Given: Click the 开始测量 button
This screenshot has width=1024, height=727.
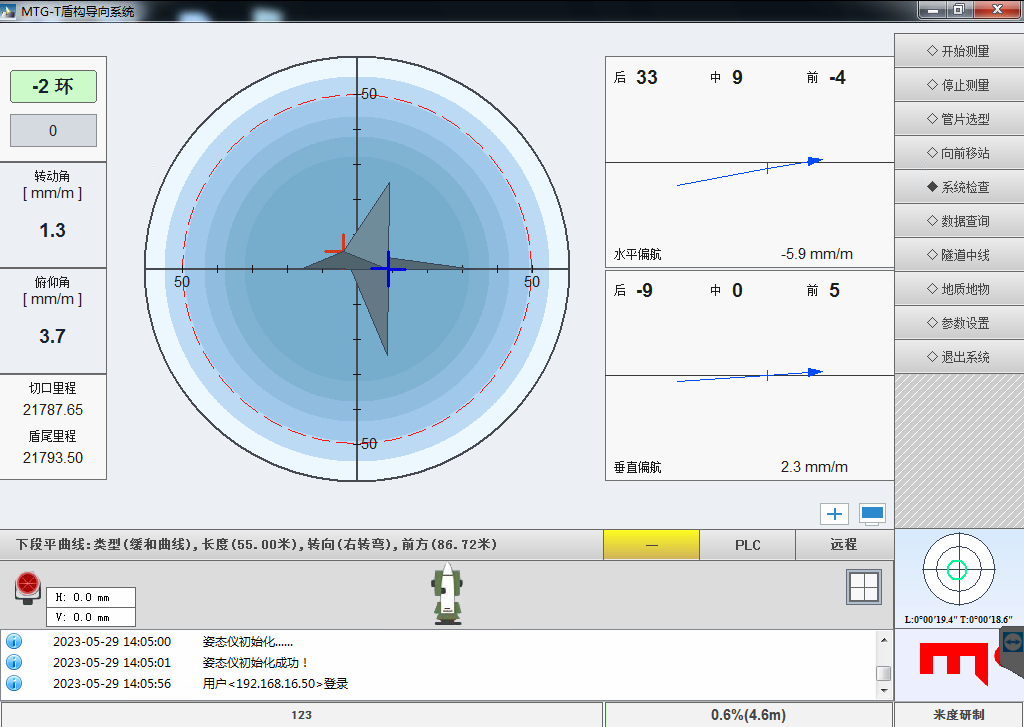Looking at the screenshot, I should [959, 51].
